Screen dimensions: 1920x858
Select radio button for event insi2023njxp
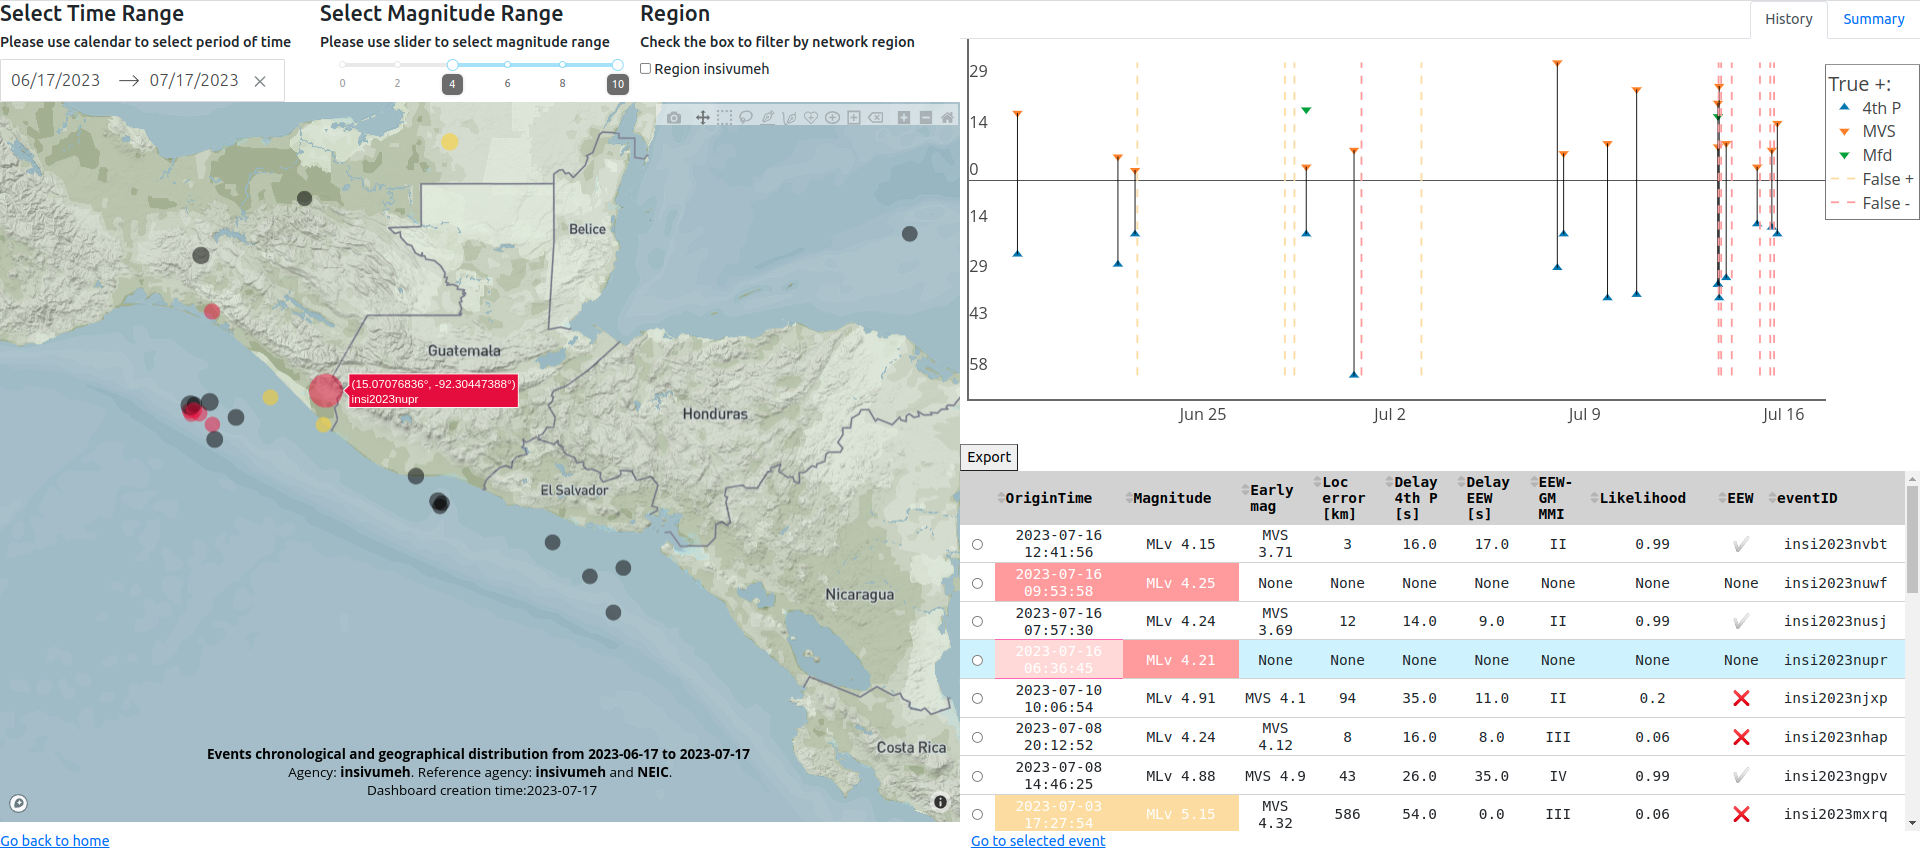(x=977, y=699)
